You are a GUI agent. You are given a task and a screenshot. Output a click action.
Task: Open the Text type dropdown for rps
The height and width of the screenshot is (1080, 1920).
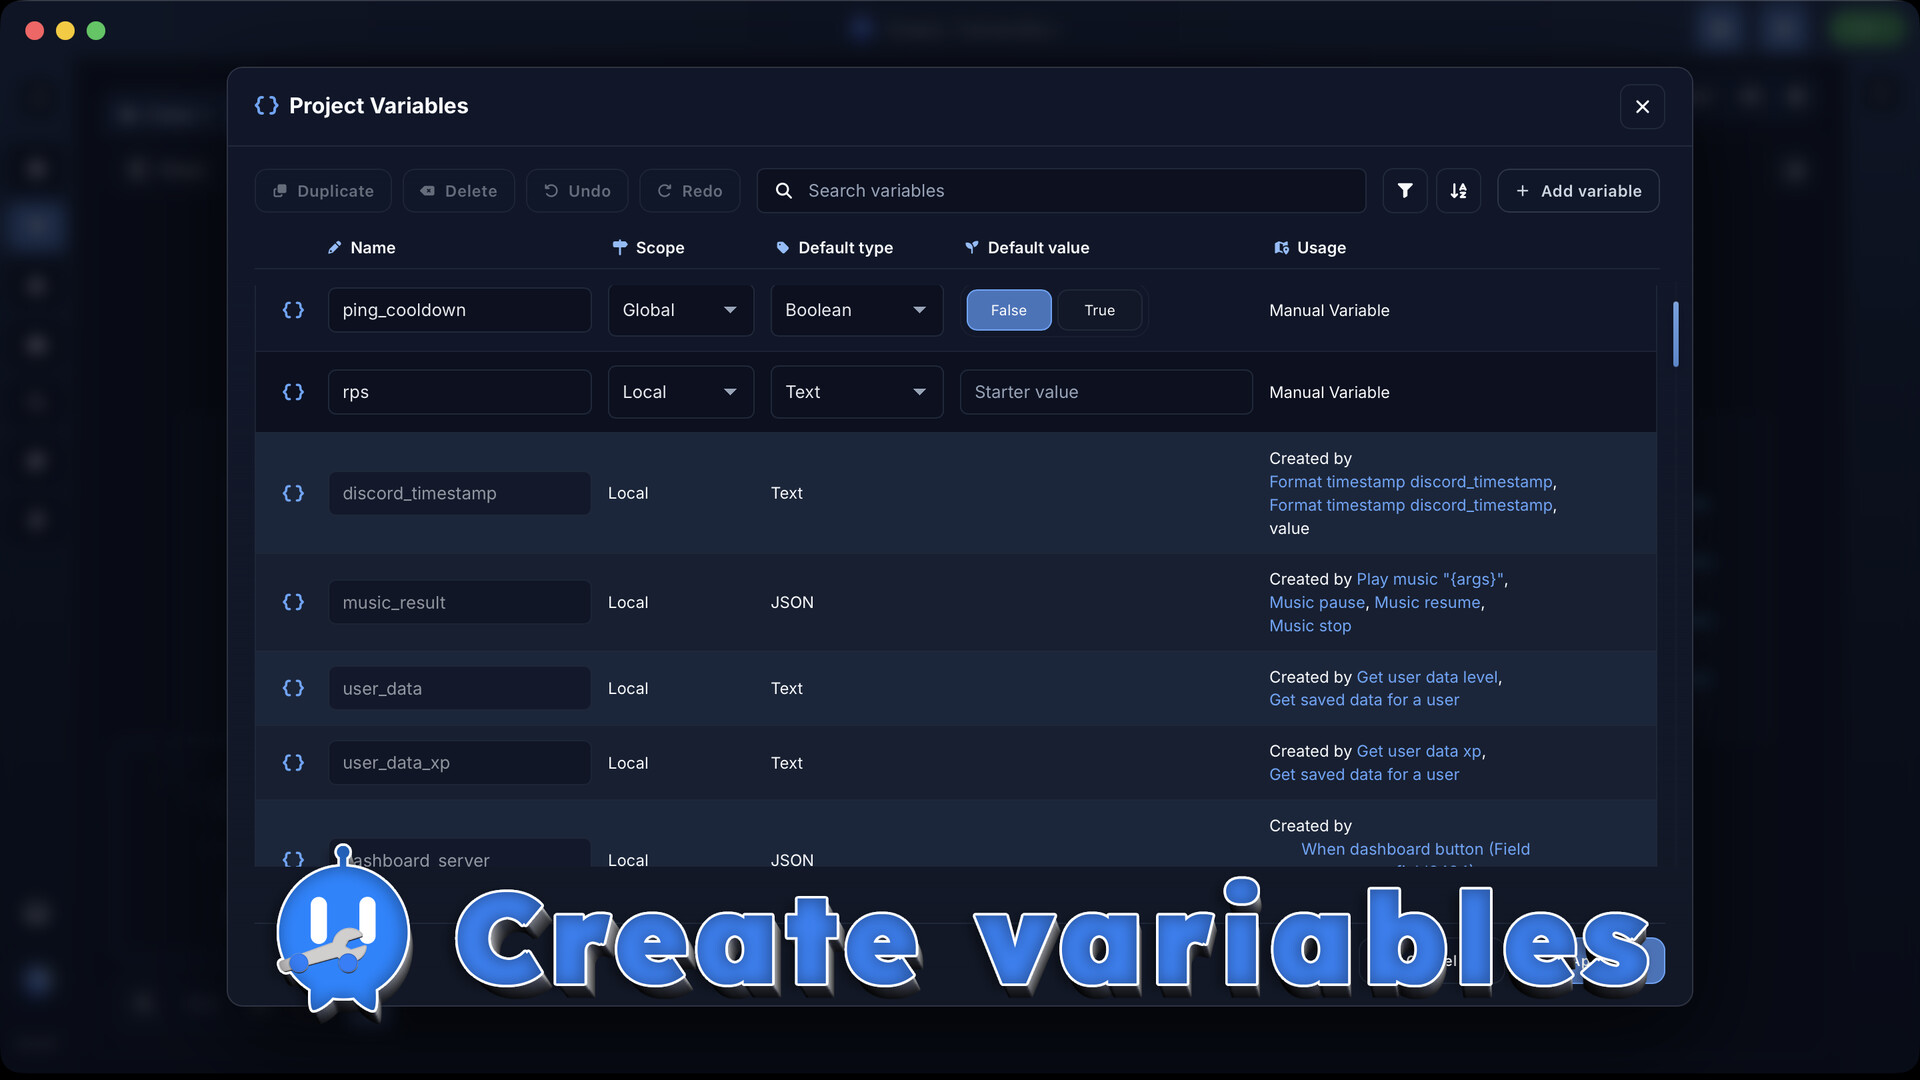click(857, 392)
